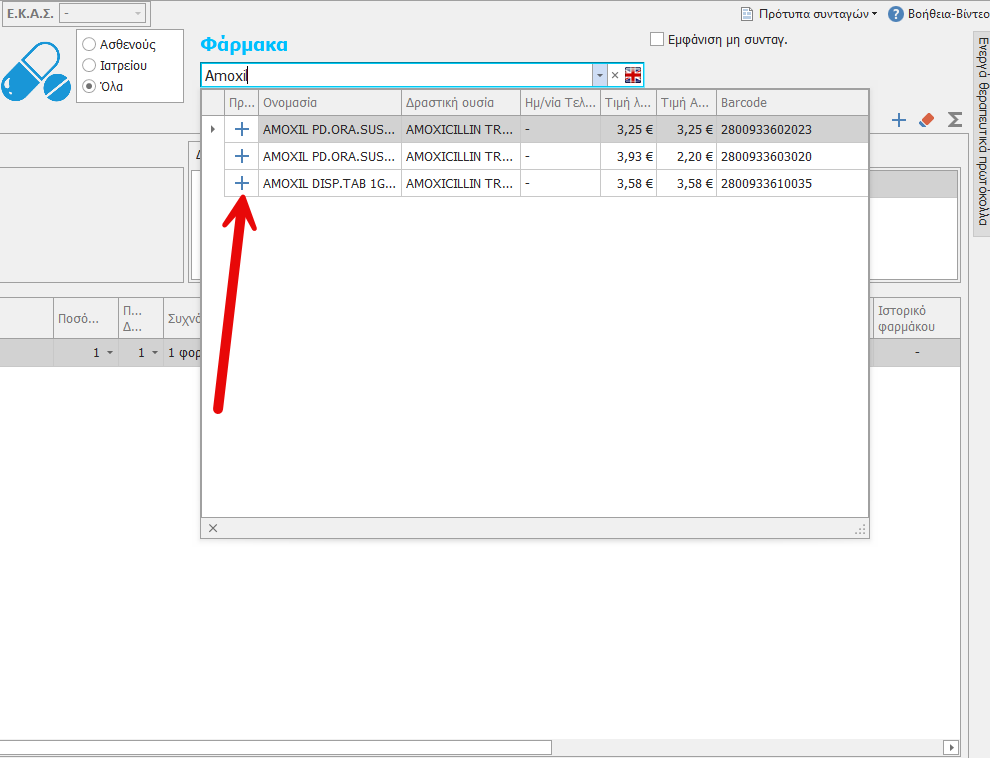The height and width of the screenshot is (758, 990).
Task: Close the dropdown results with bottom-left X
Action: (x=212, y=528)
